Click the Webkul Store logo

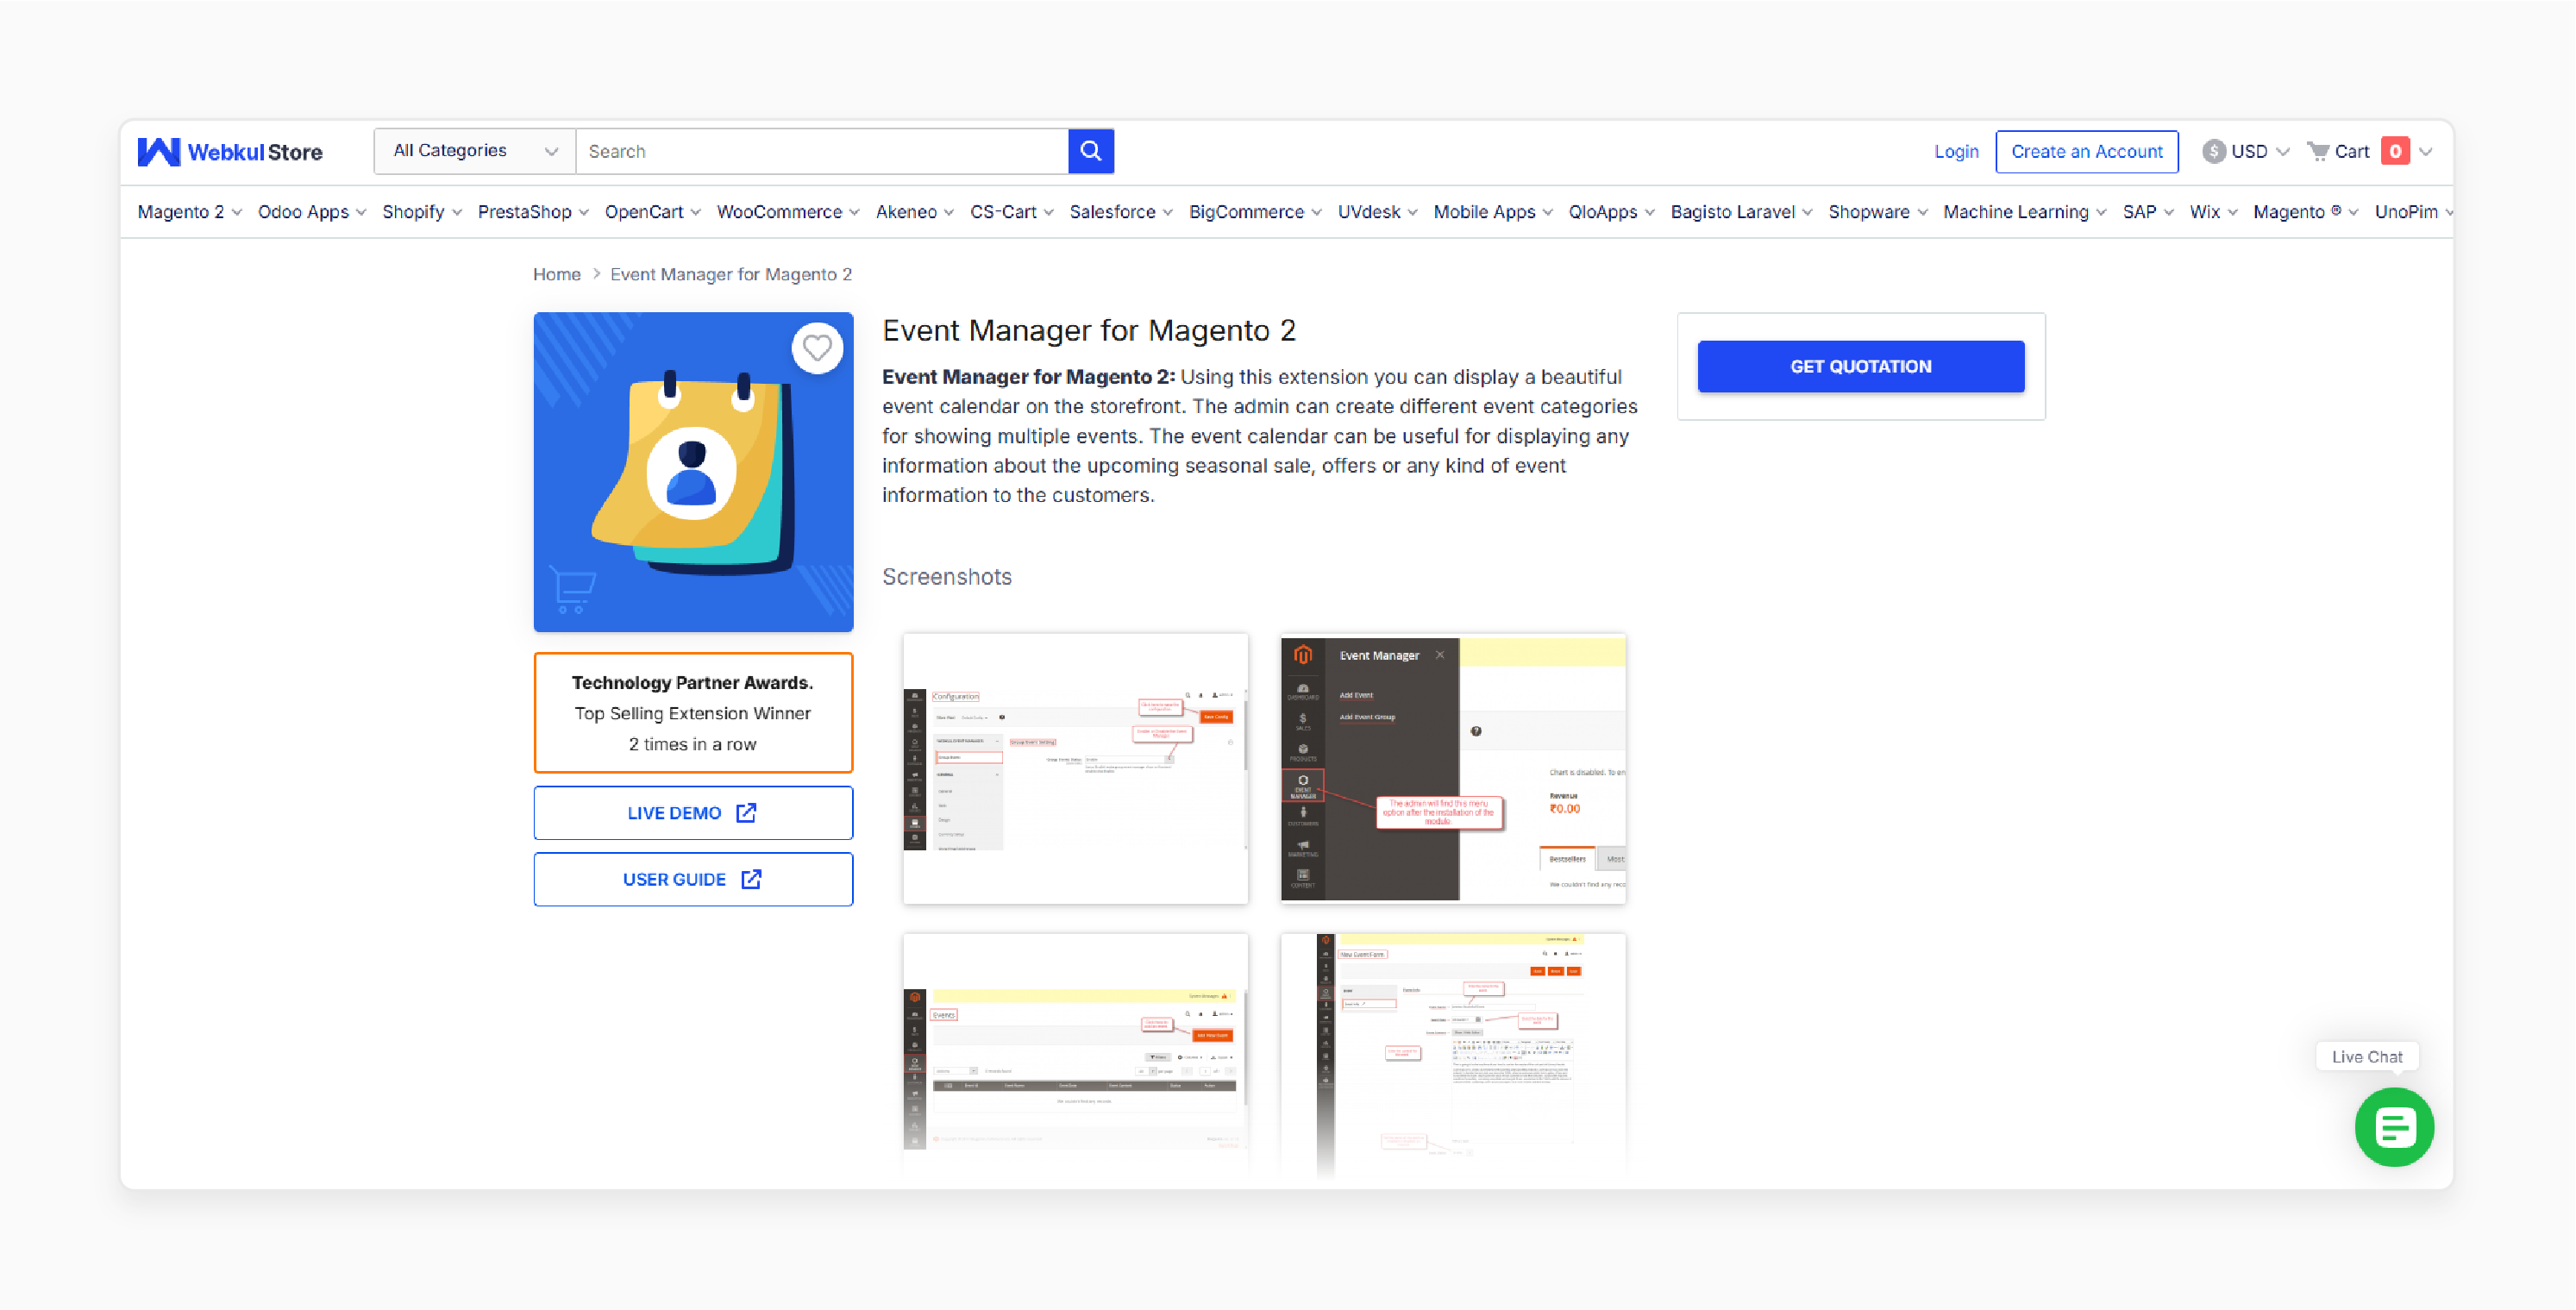(230, 152)
